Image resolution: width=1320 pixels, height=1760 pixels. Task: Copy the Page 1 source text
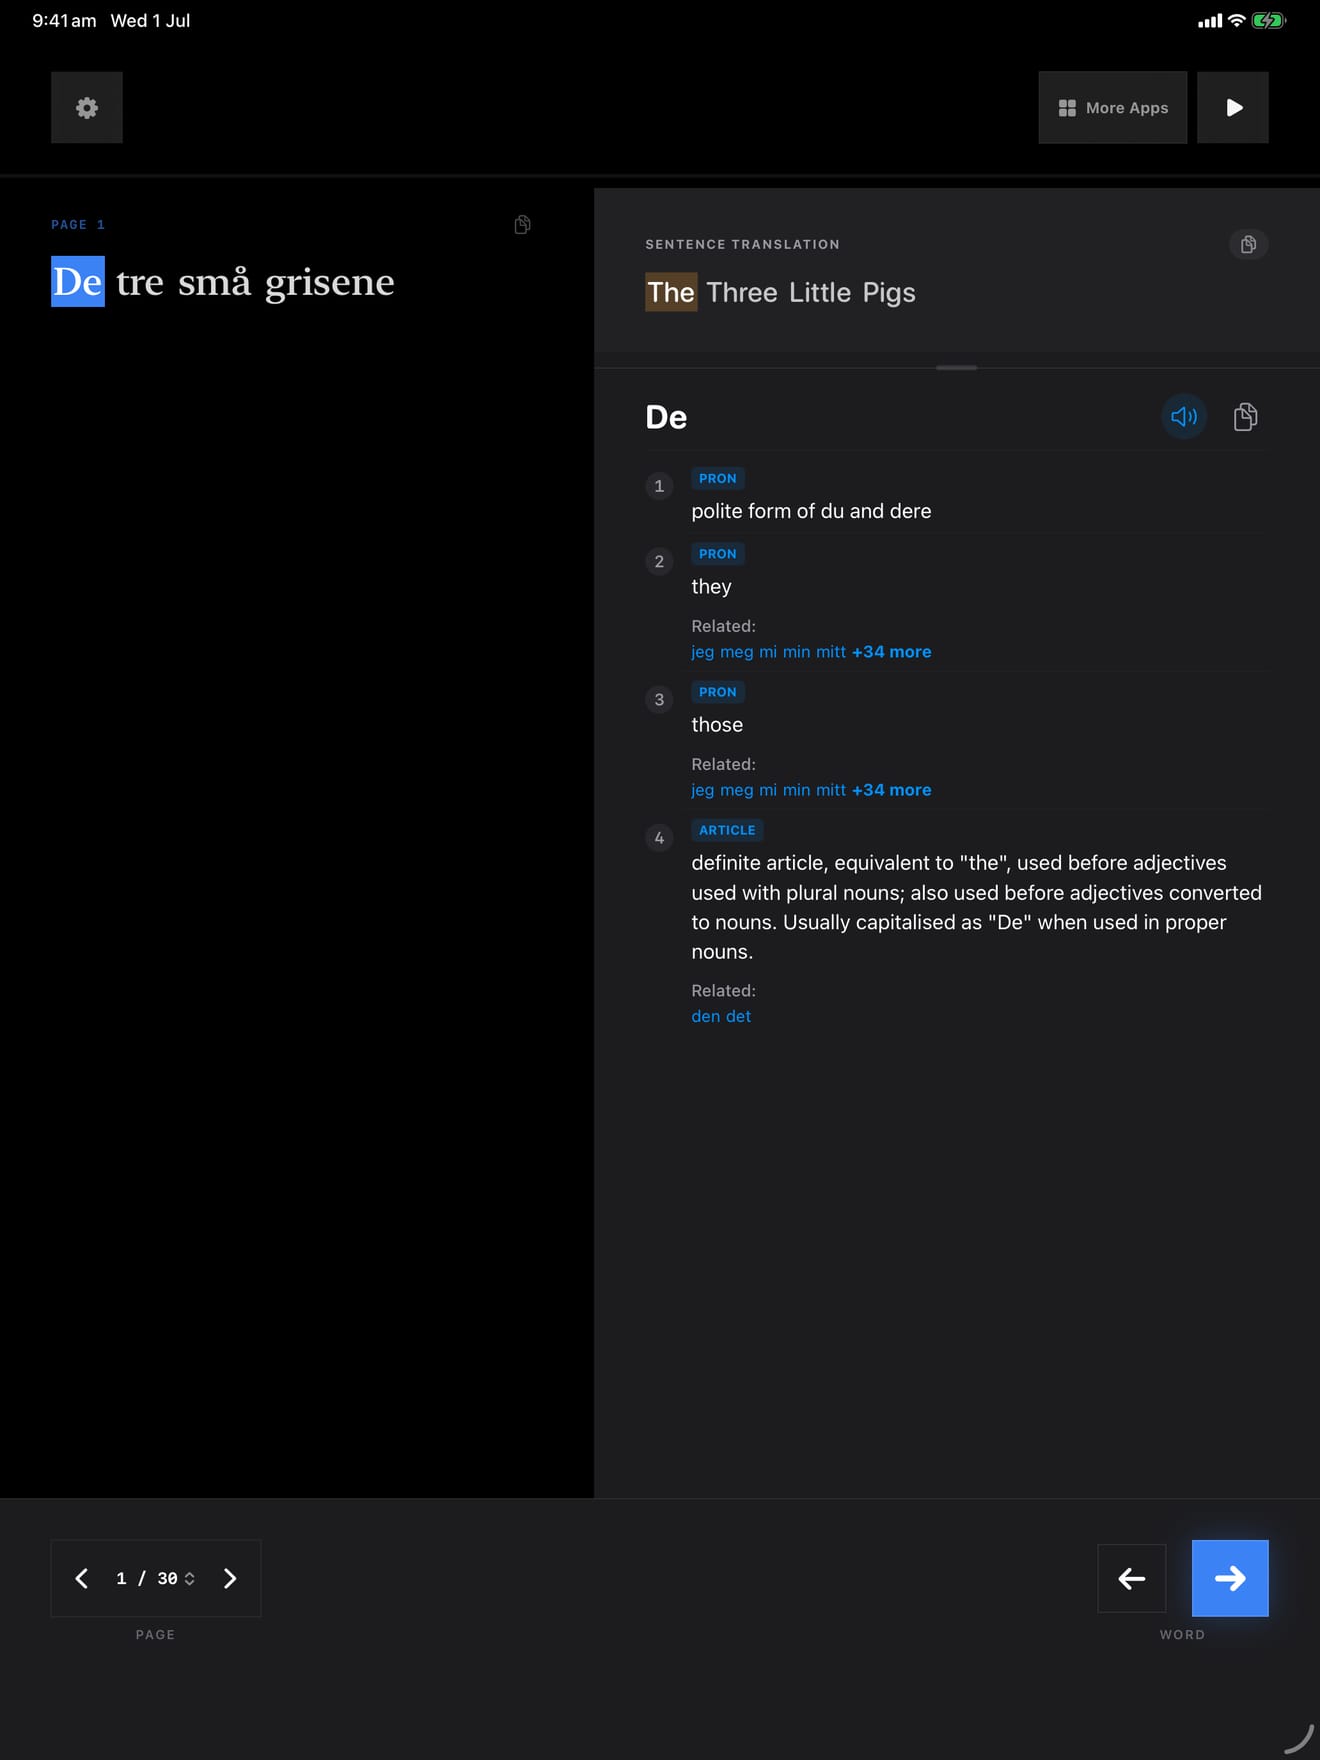[x=522, y=224]
